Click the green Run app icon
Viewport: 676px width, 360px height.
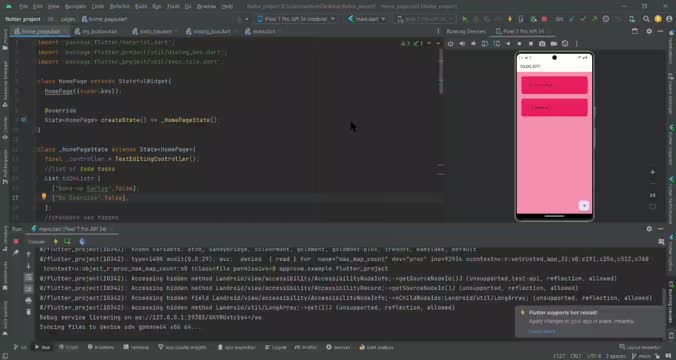(464, 19)
